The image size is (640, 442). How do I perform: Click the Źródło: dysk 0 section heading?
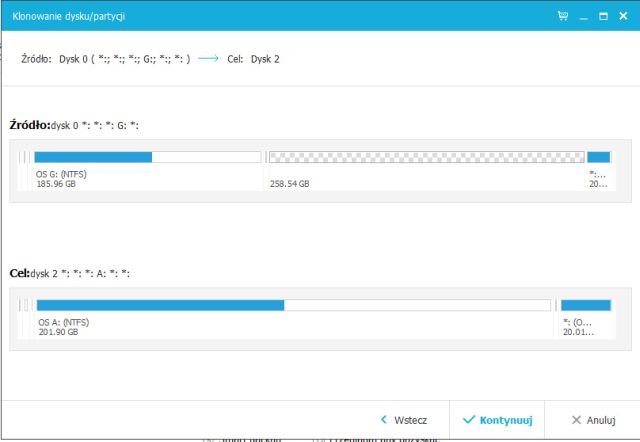[x=74, y=125]
